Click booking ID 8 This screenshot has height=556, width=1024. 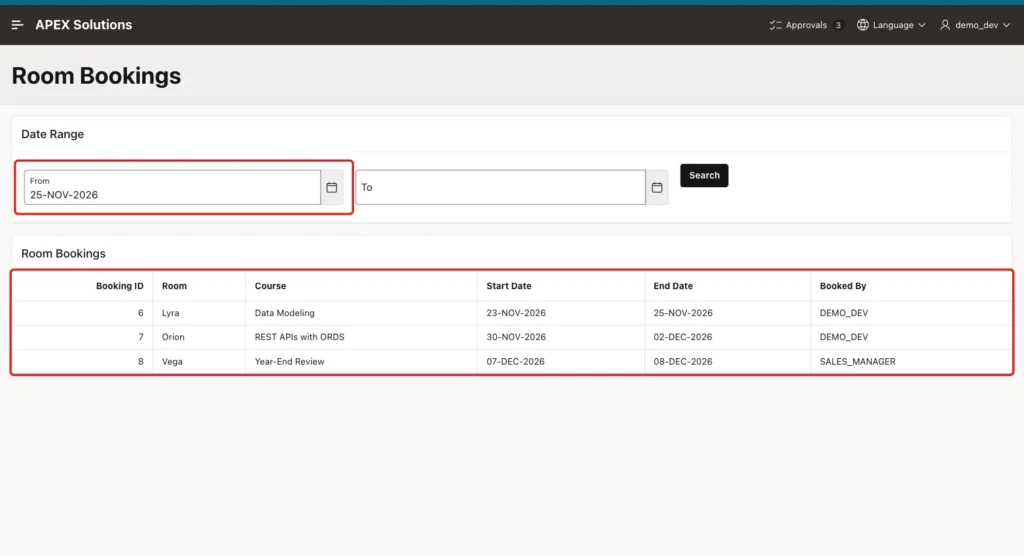pos(140,361)
